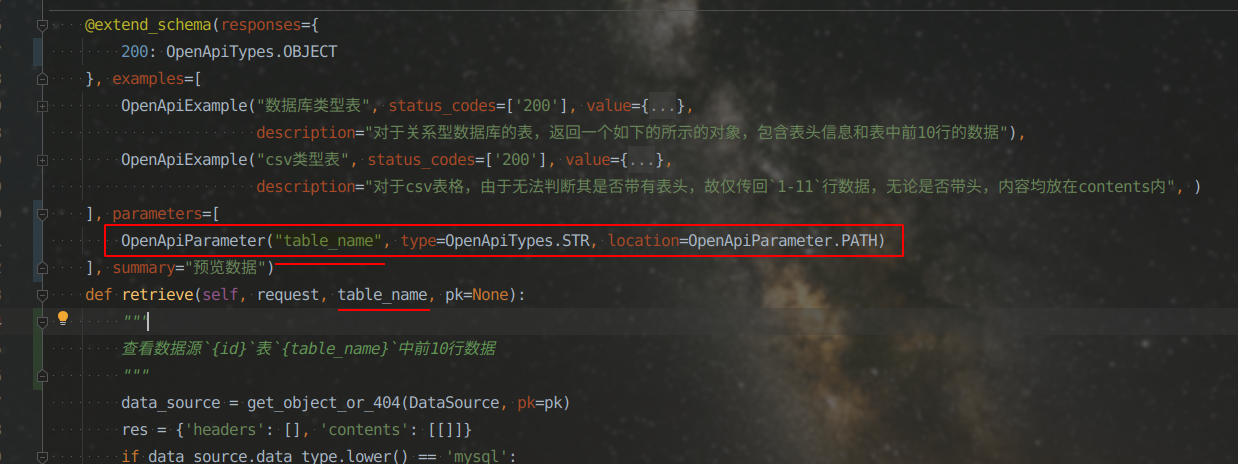Click the table_name argument of retrieve
1238x464 pixels.
tap(384, 294)
